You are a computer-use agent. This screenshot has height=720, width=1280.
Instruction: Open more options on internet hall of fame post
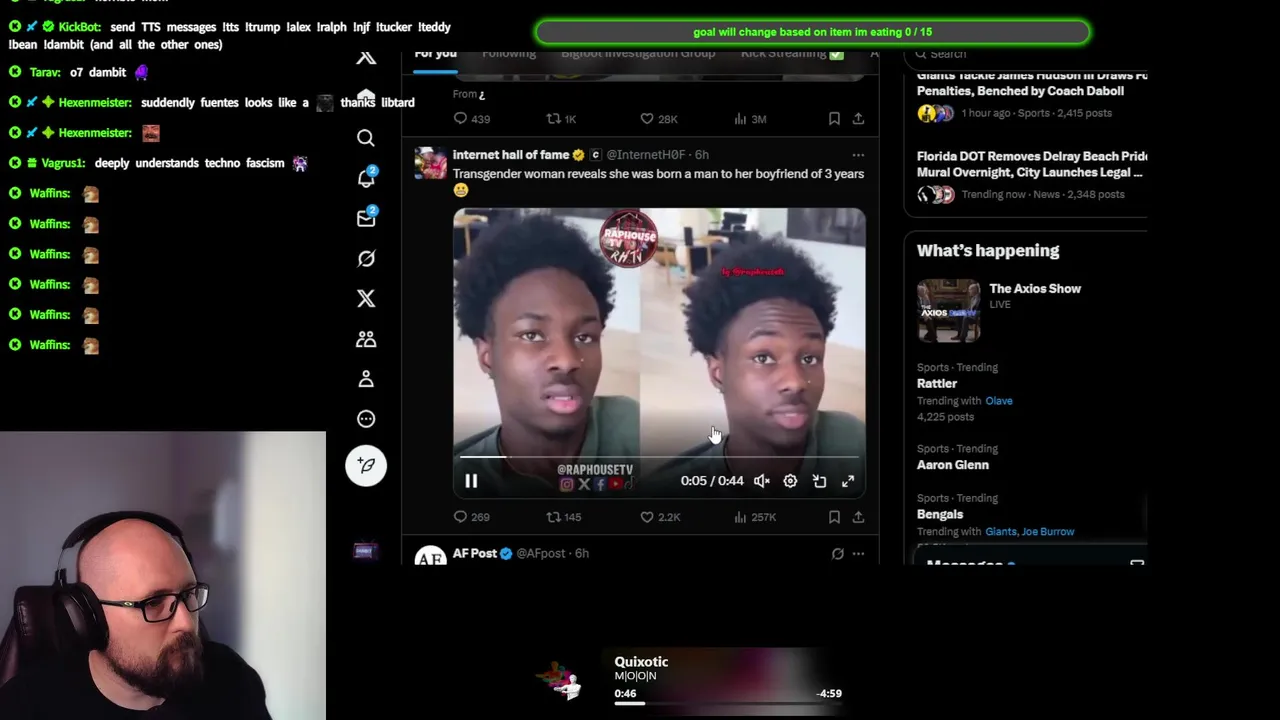(x=858, y=155)
